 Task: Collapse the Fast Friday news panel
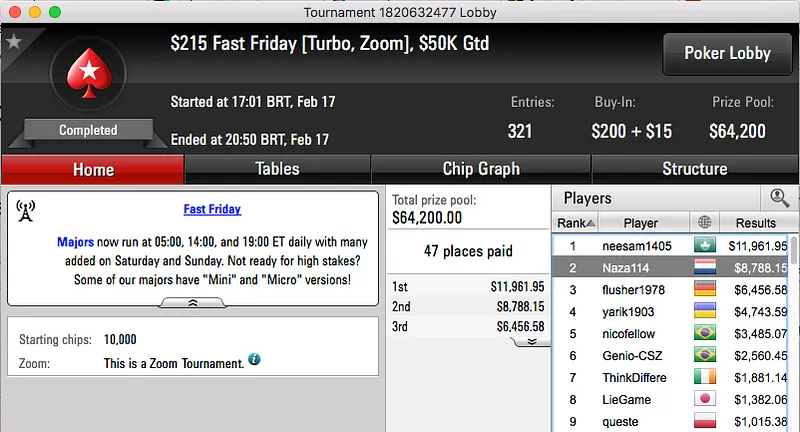(192, 301)
